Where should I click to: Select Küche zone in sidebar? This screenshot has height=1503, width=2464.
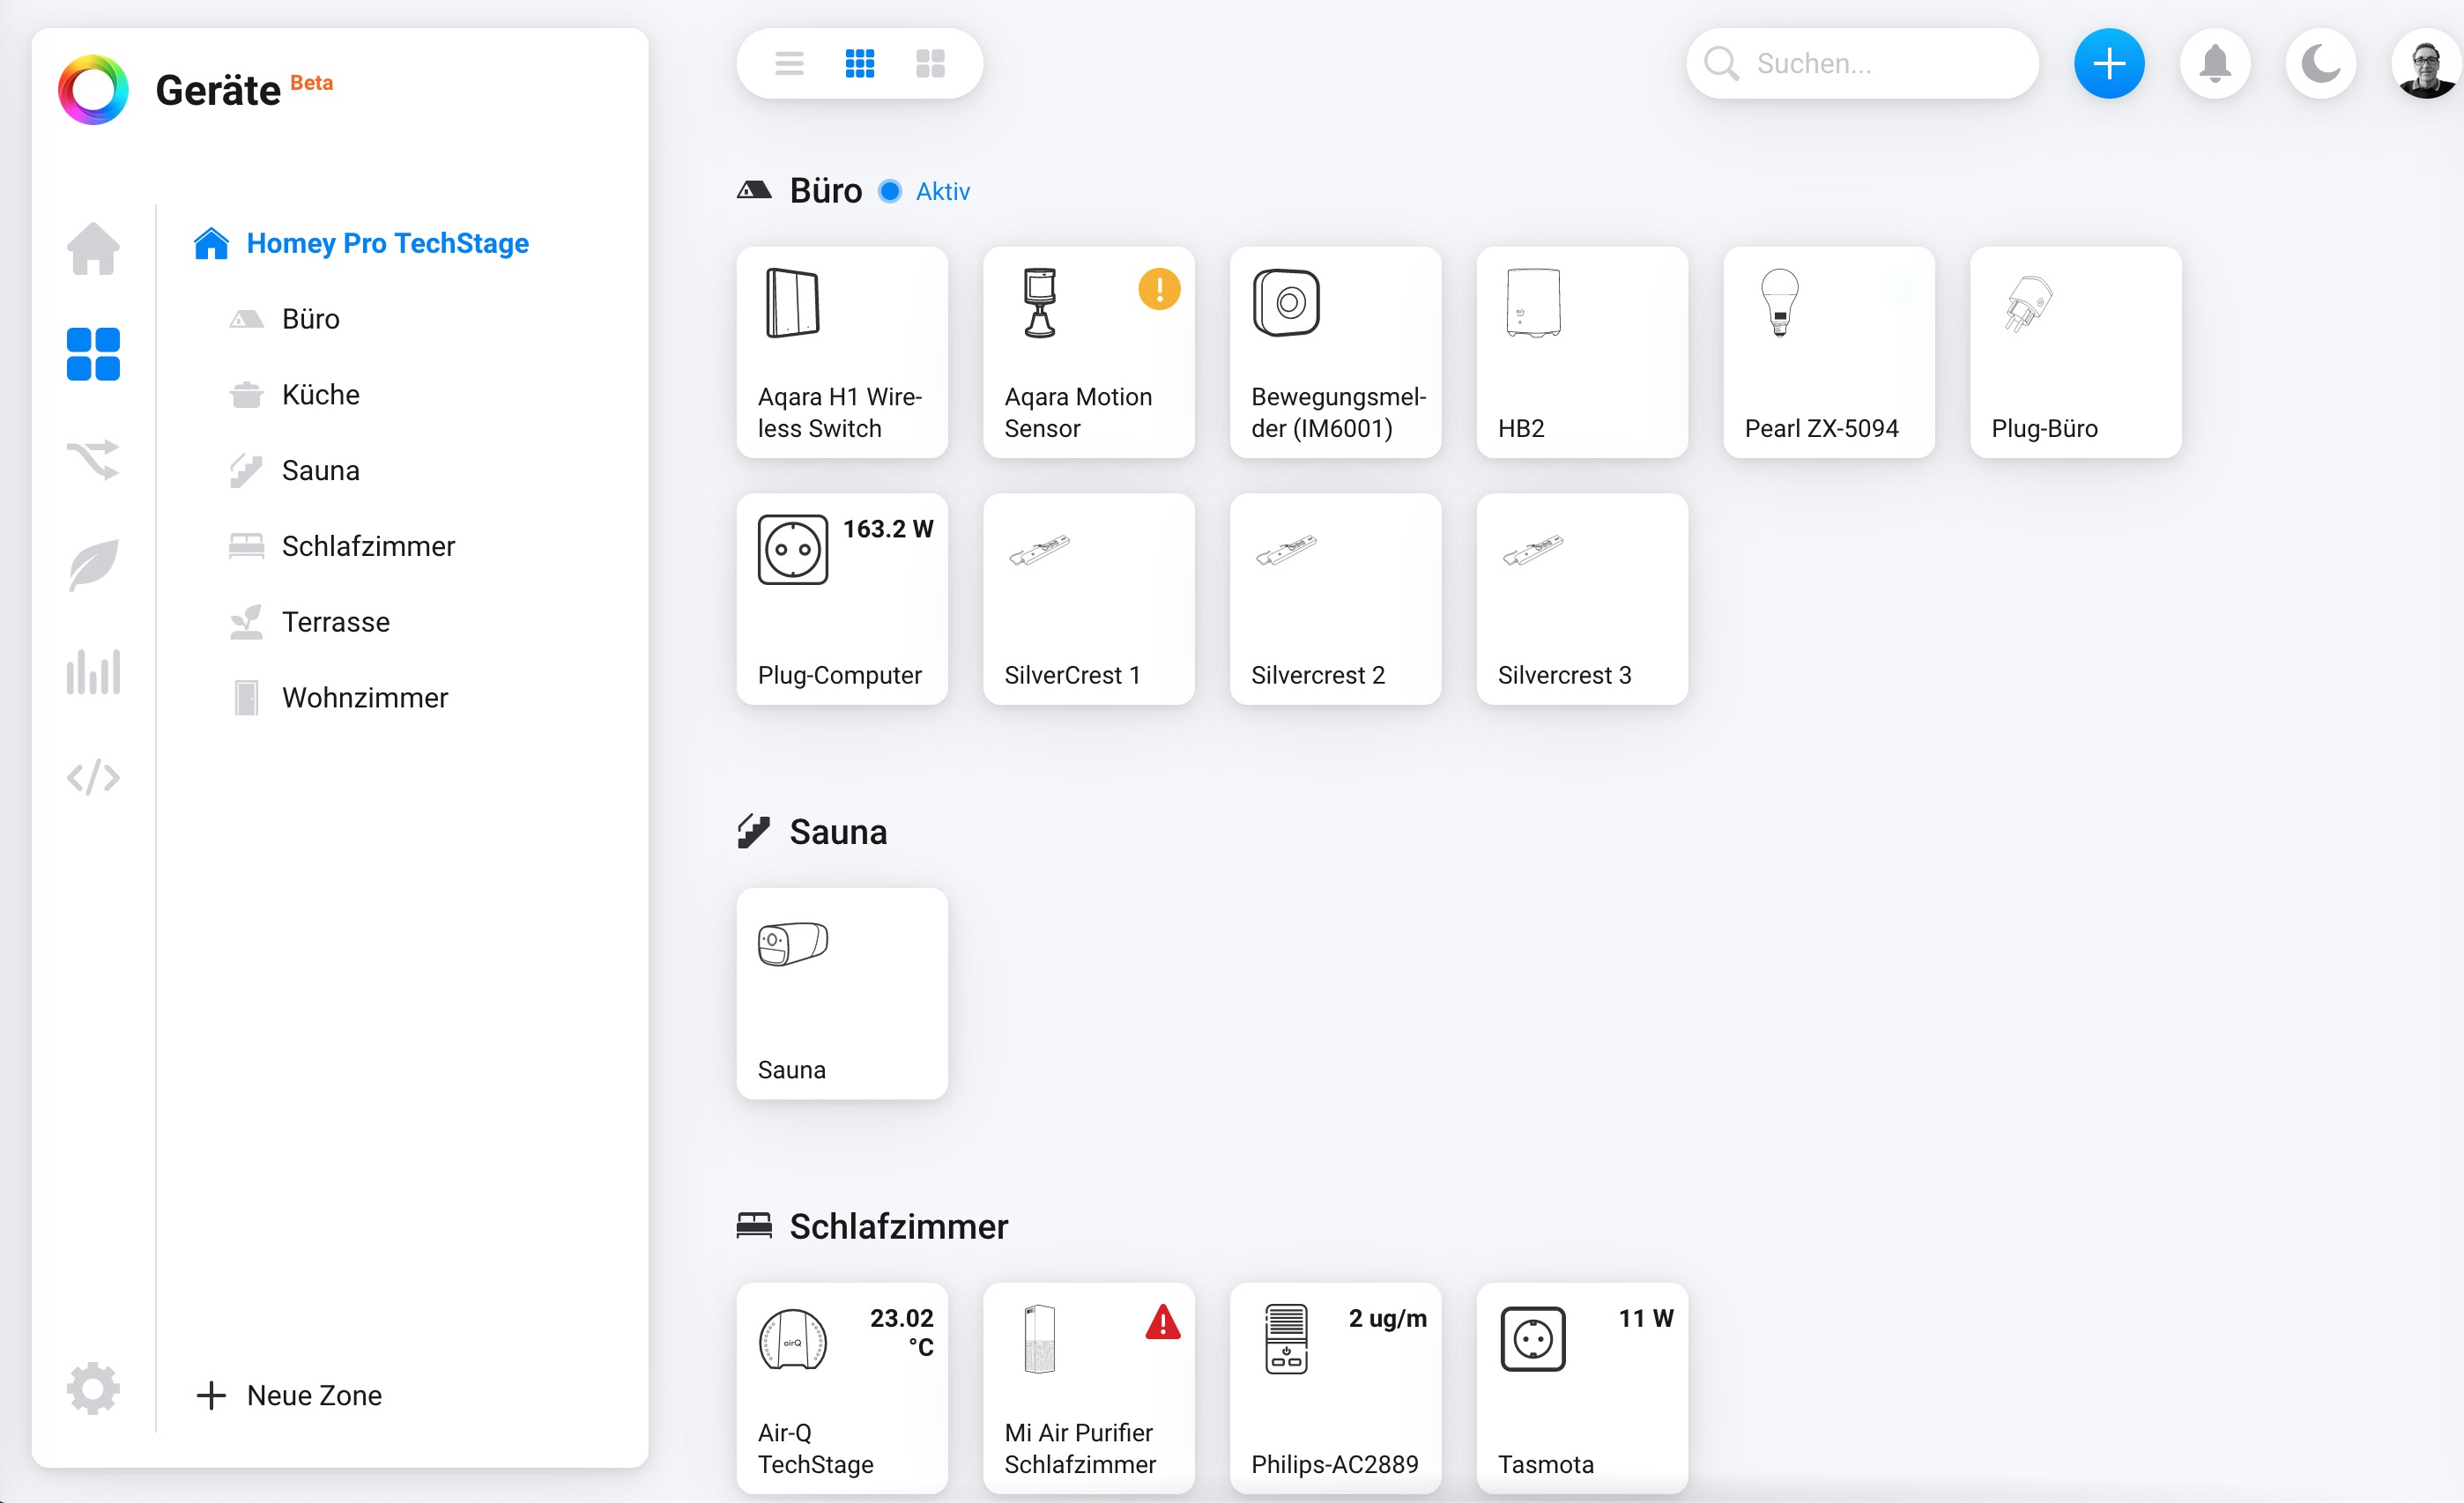pos(320,395)
